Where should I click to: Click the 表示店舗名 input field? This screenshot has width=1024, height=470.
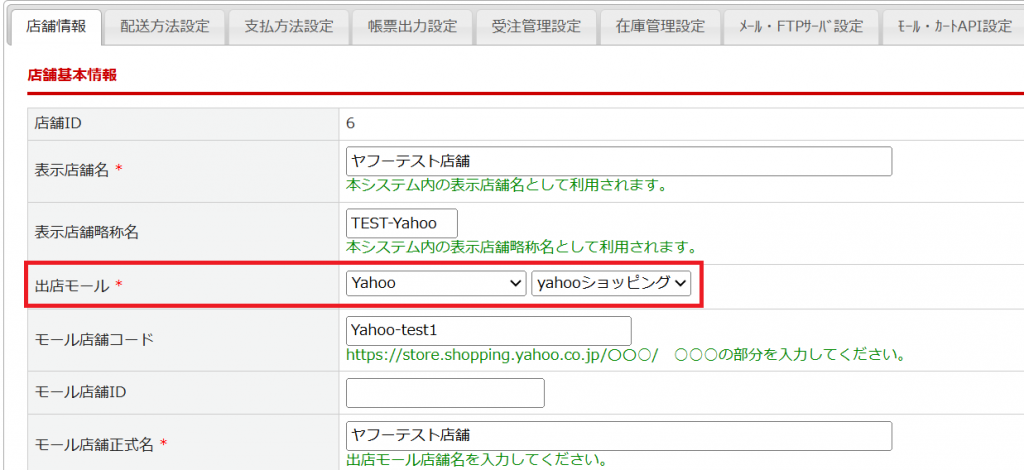coord(618,161)
